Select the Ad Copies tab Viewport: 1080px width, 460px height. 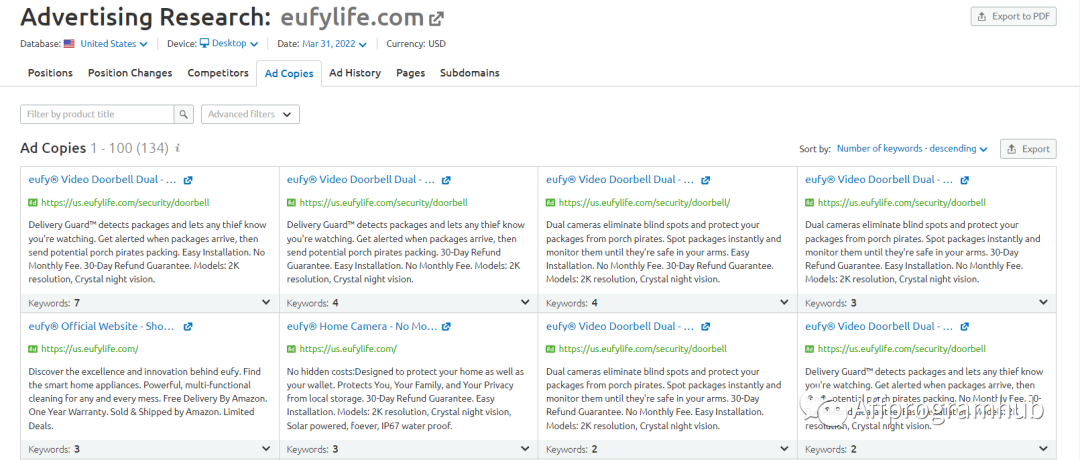pos(289,74)
